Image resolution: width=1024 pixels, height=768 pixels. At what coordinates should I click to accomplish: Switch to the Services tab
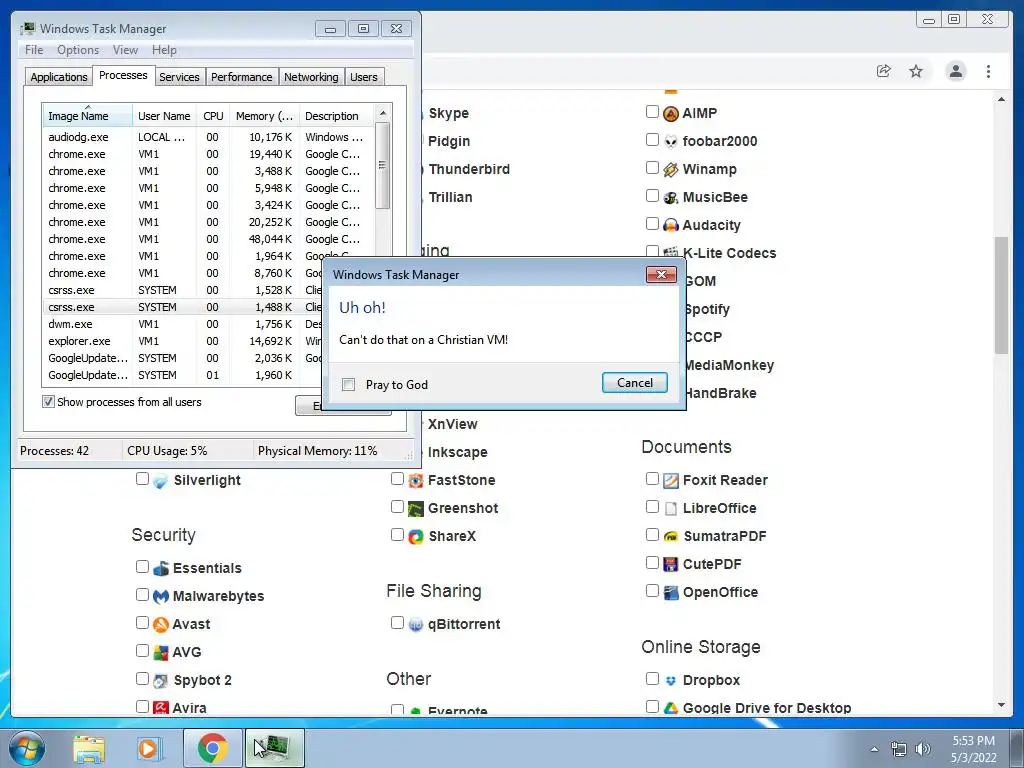click(179, 77)
